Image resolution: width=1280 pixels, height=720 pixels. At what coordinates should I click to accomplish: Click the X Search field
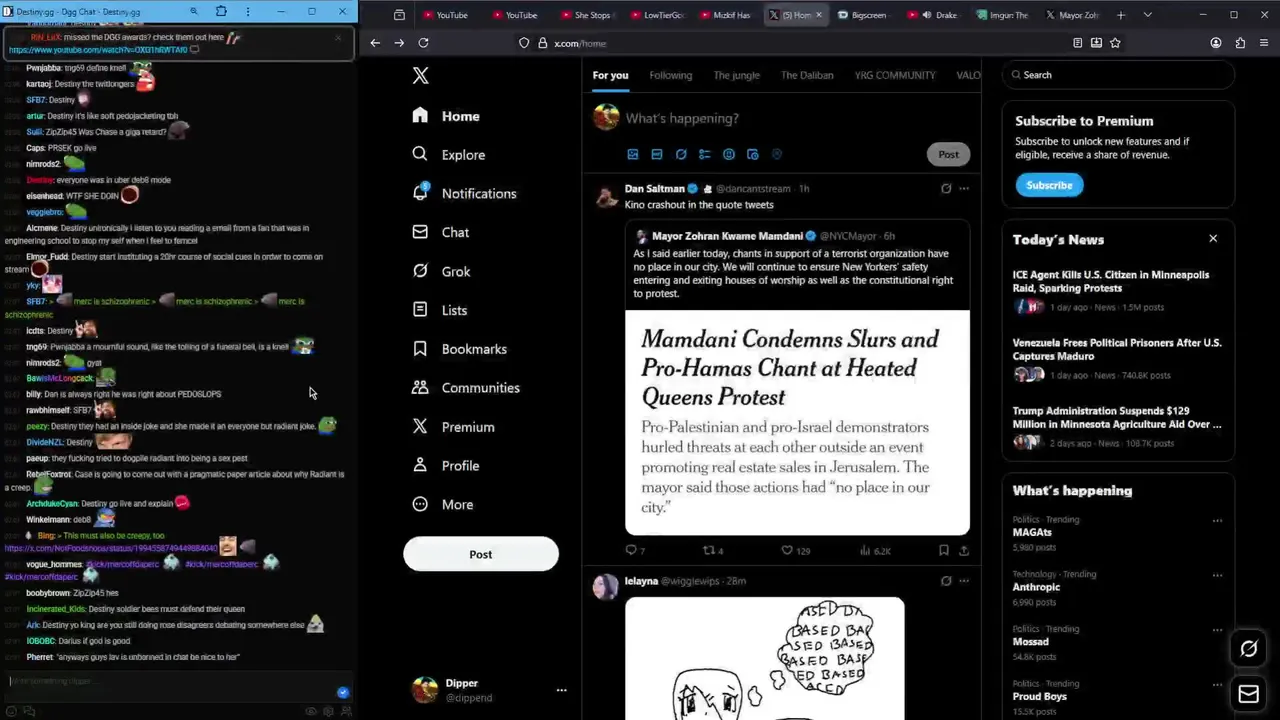1118,75
